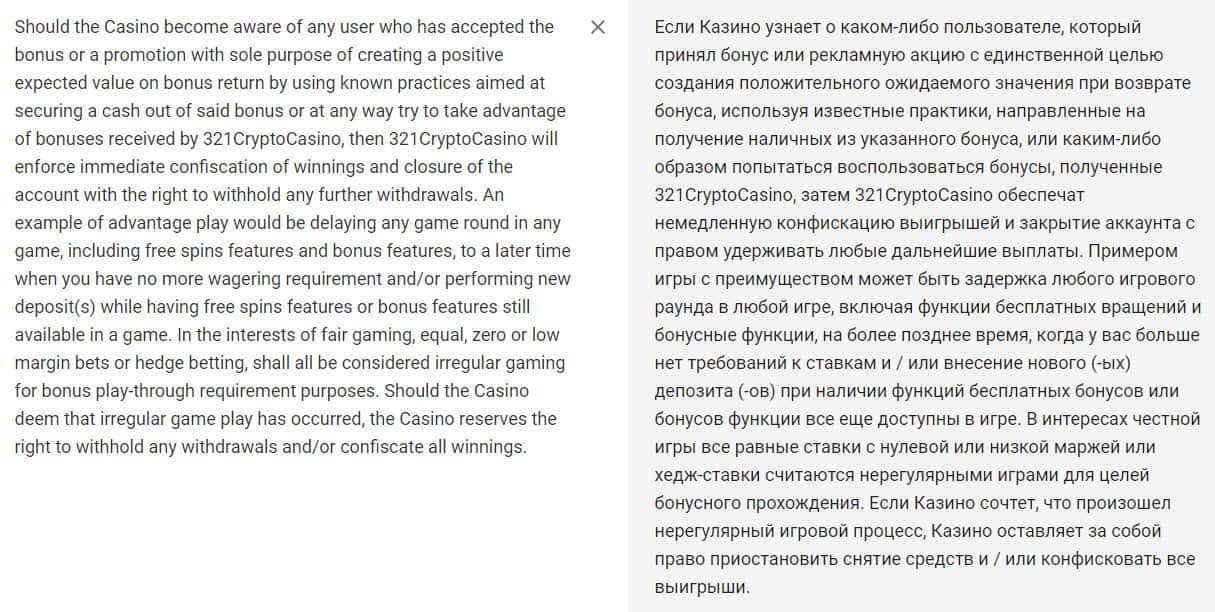The width and height of the screenshot is (1215, 612).
Task: Click final word "выигрыши." in the translation
Action: pos(701,587)
